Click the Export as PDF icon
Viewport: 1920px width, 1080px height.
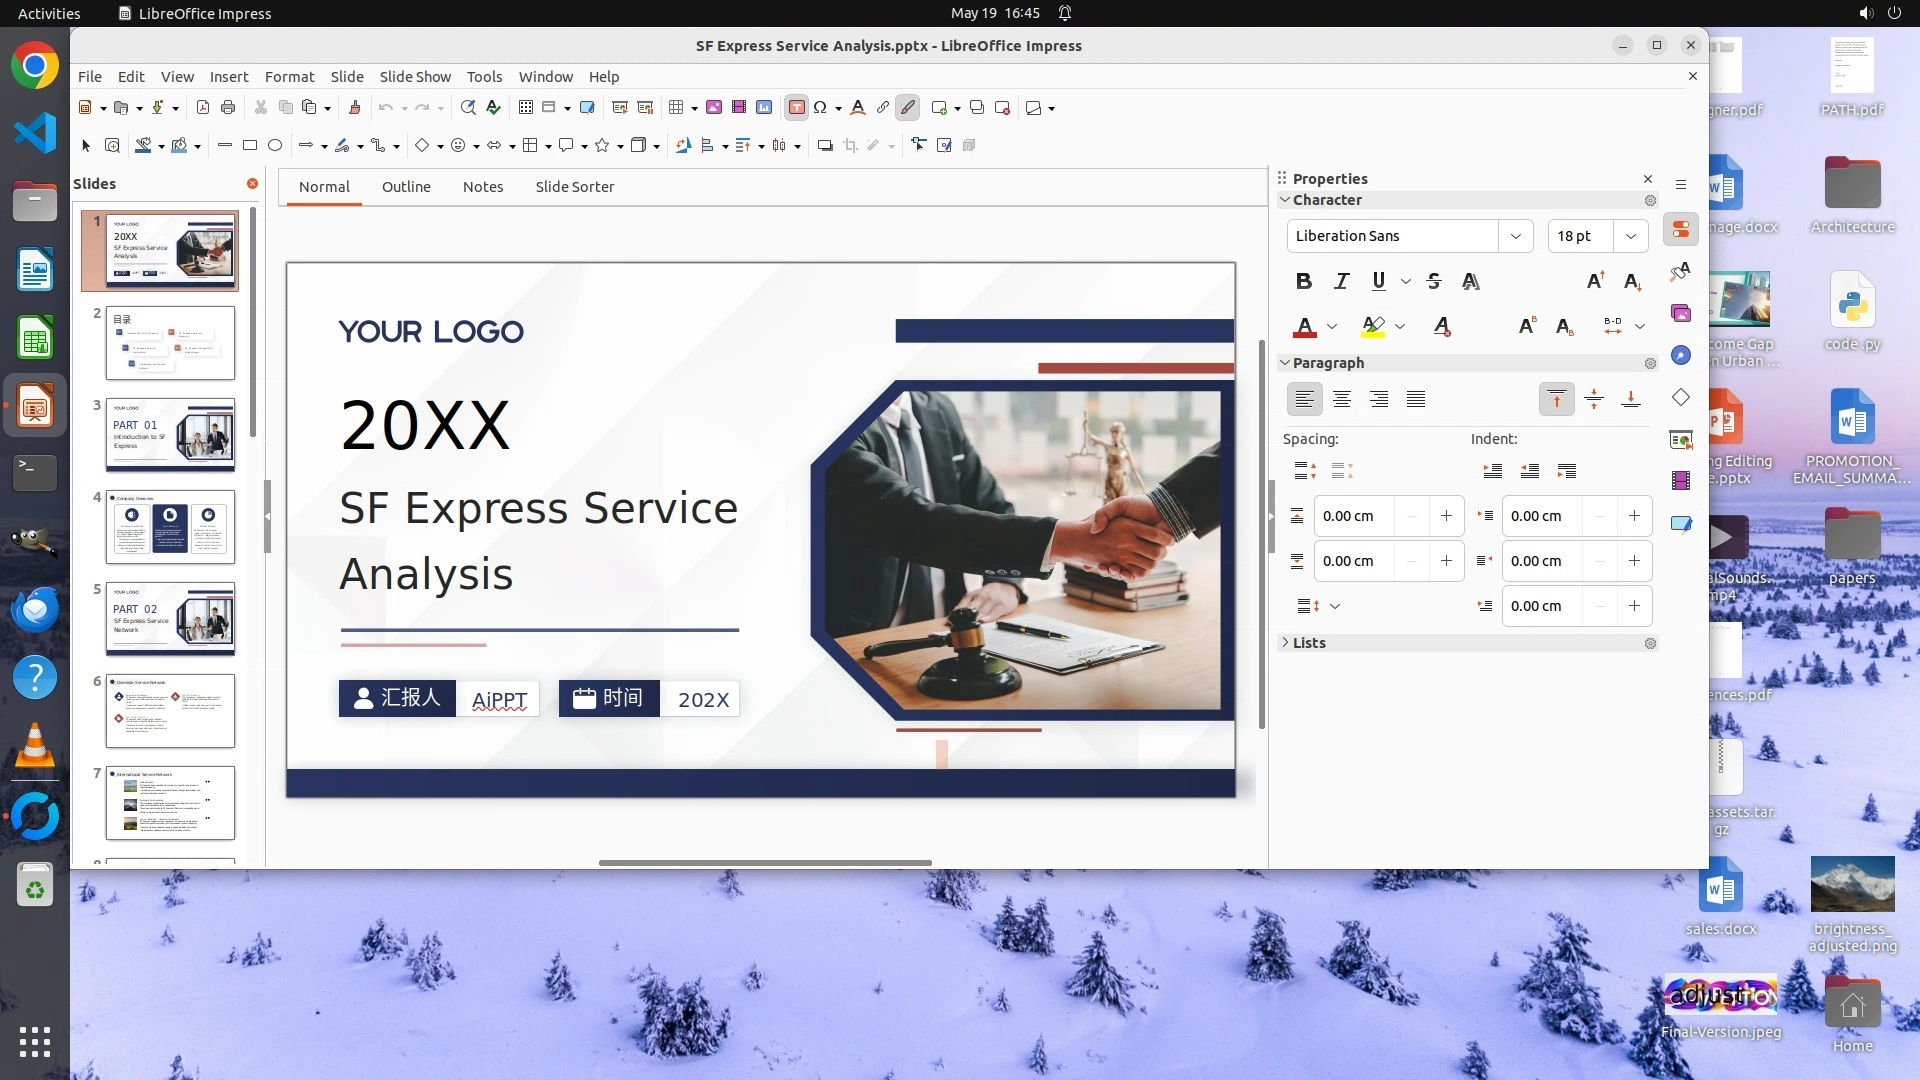pyautogui.click(x=203, y=108)
